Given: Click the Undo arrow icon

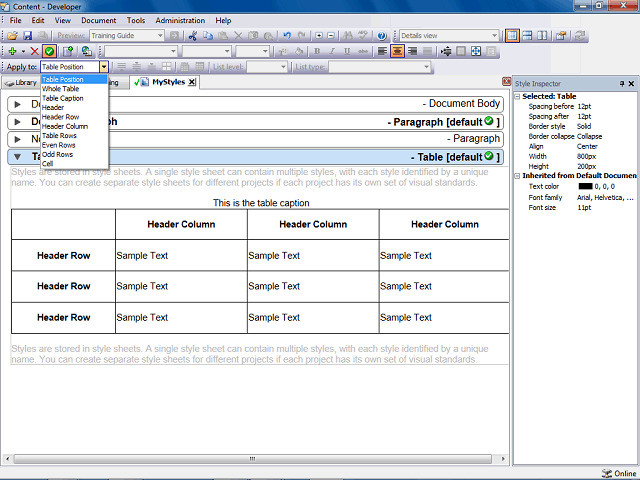Looking at the screenshot, I should click(287, 36).
